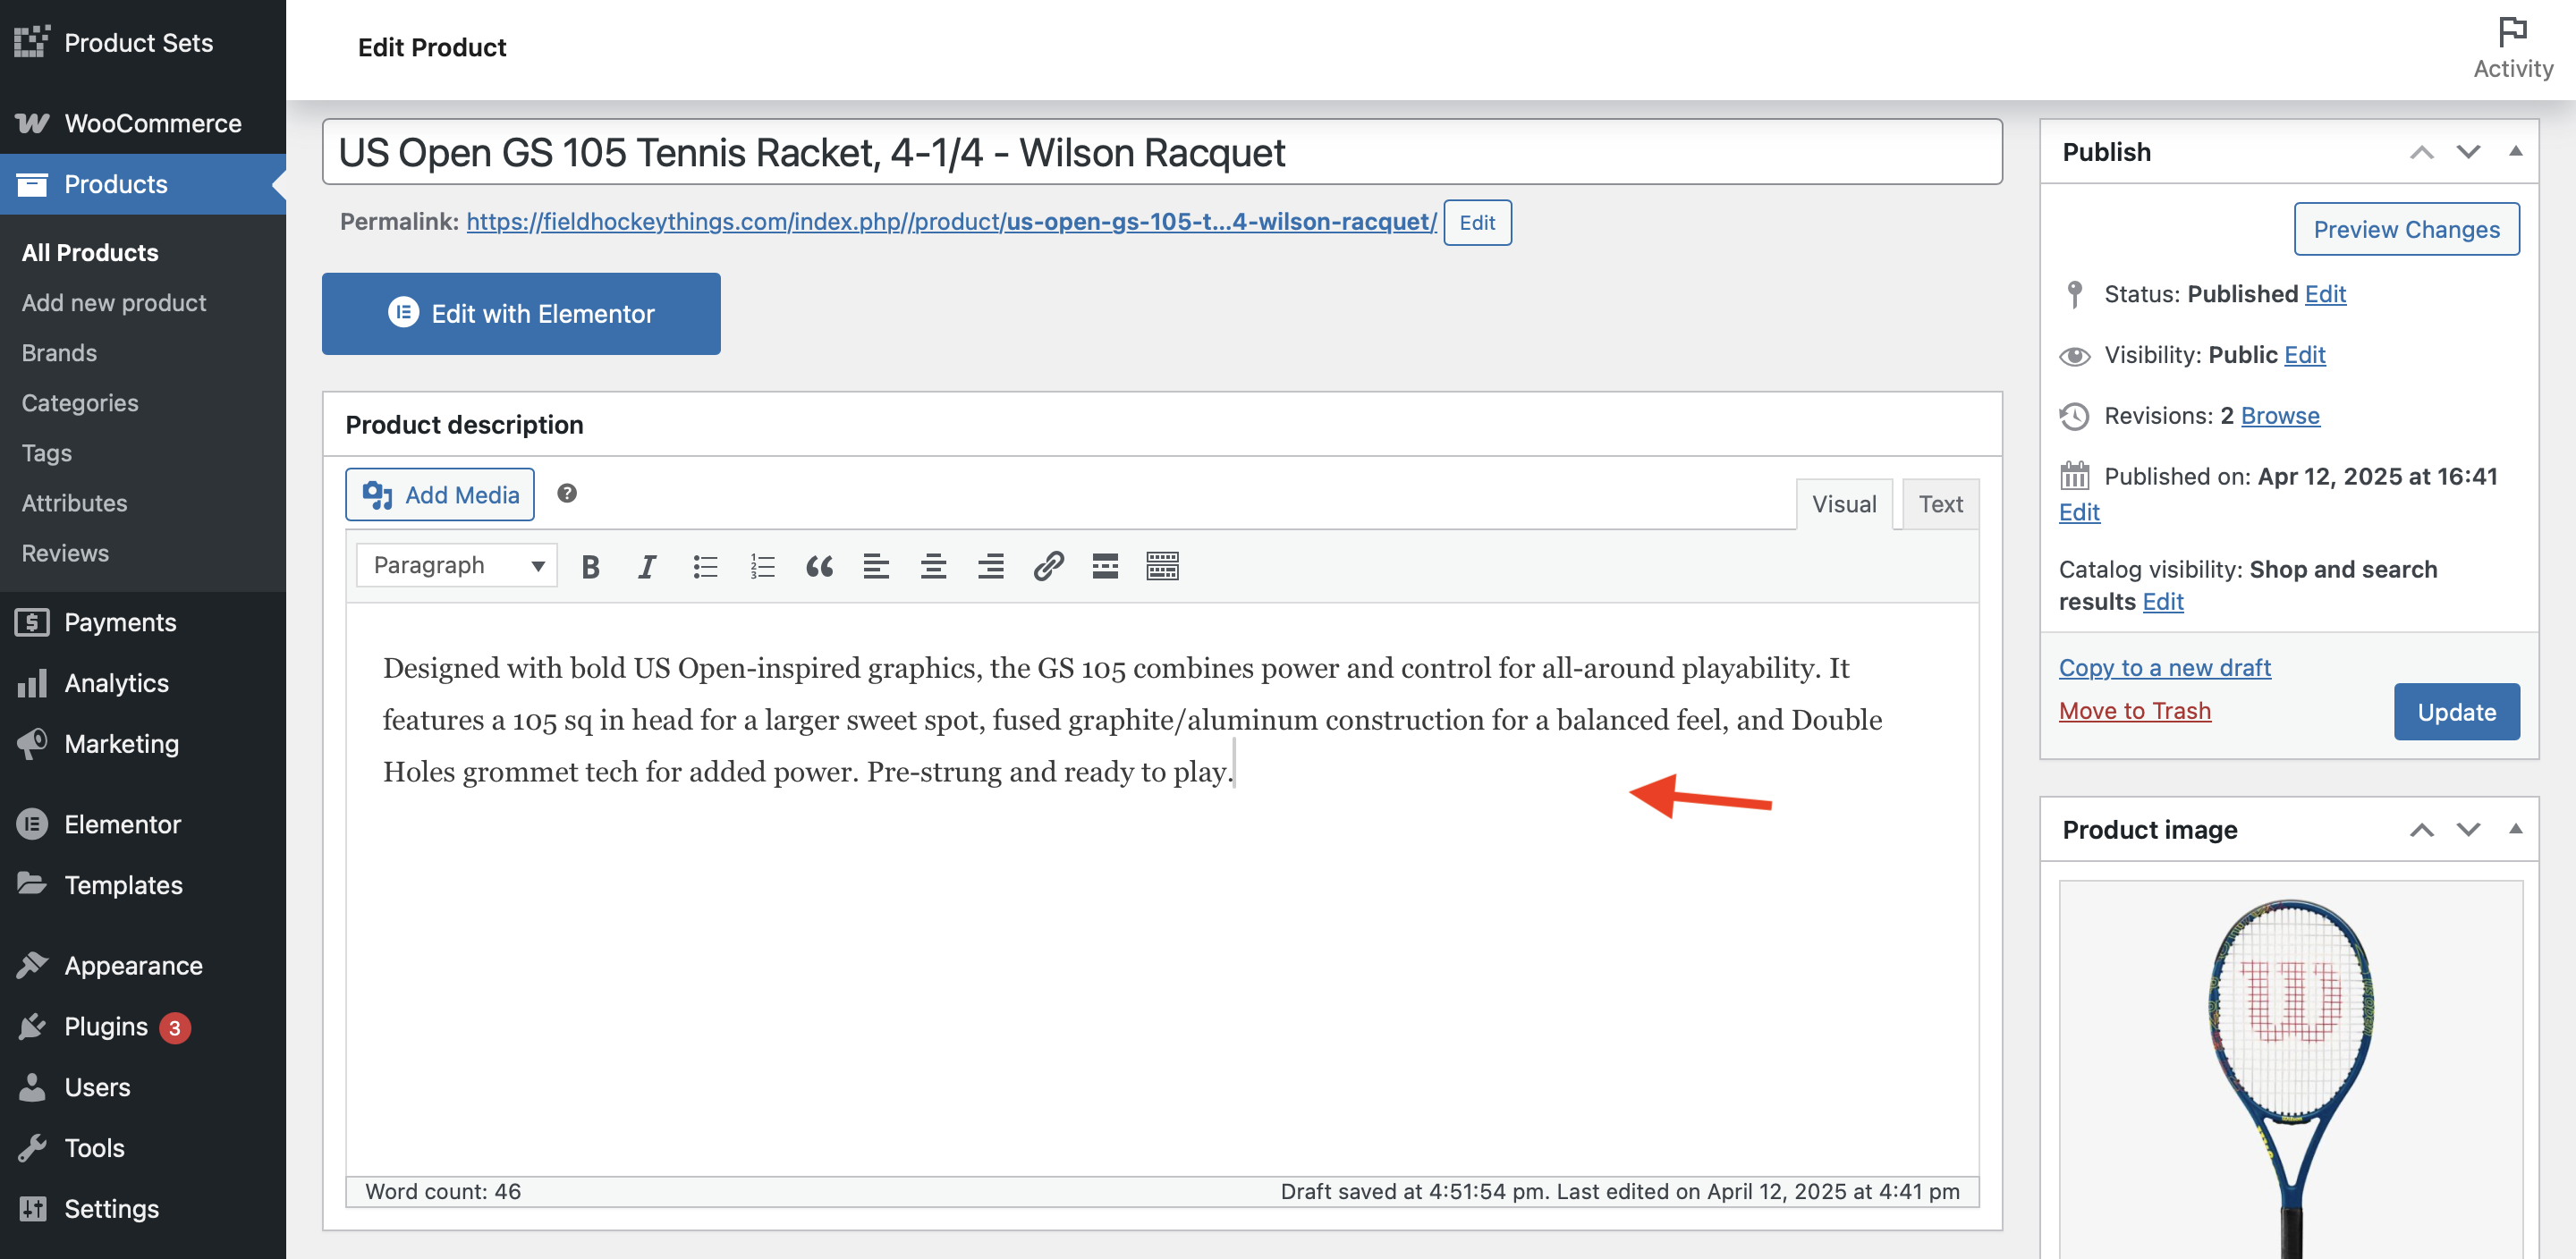Move the Publish box up
The width and height of the screenshot is (2576, 1259).
[x=2421, y=152]
